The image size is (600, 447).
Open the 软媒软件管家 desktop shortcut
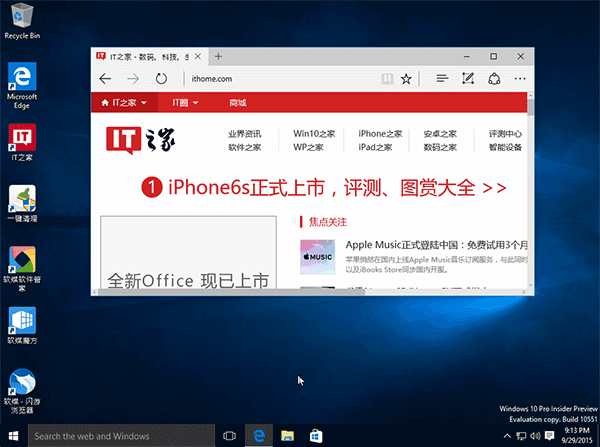click(22, 269)
